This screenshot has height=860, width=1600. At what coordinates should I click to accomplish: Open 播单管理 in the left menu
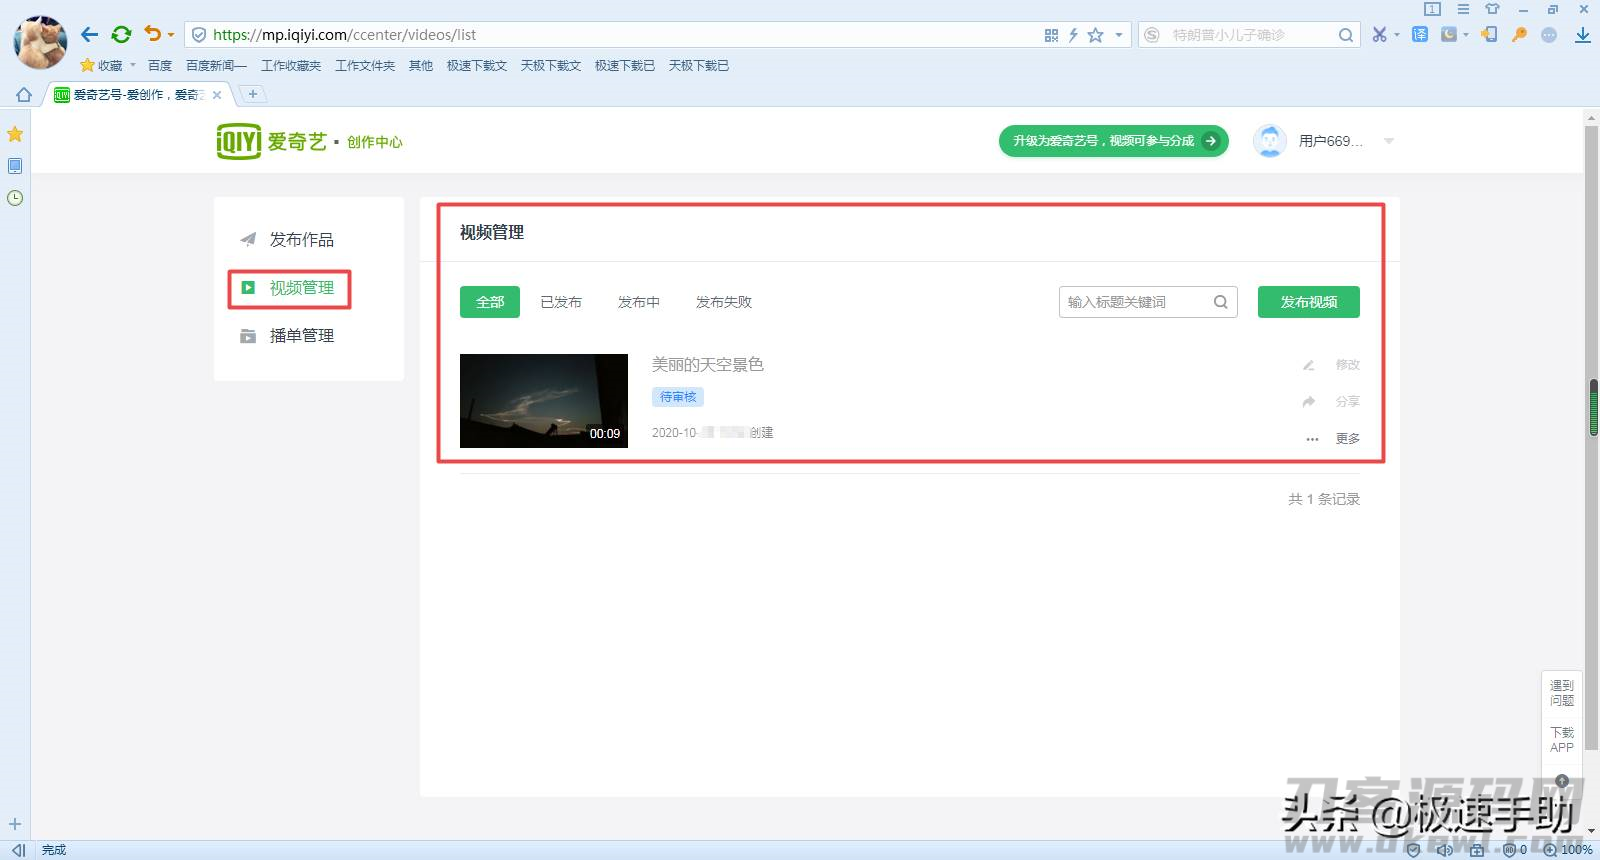click(x=301, y=336)
